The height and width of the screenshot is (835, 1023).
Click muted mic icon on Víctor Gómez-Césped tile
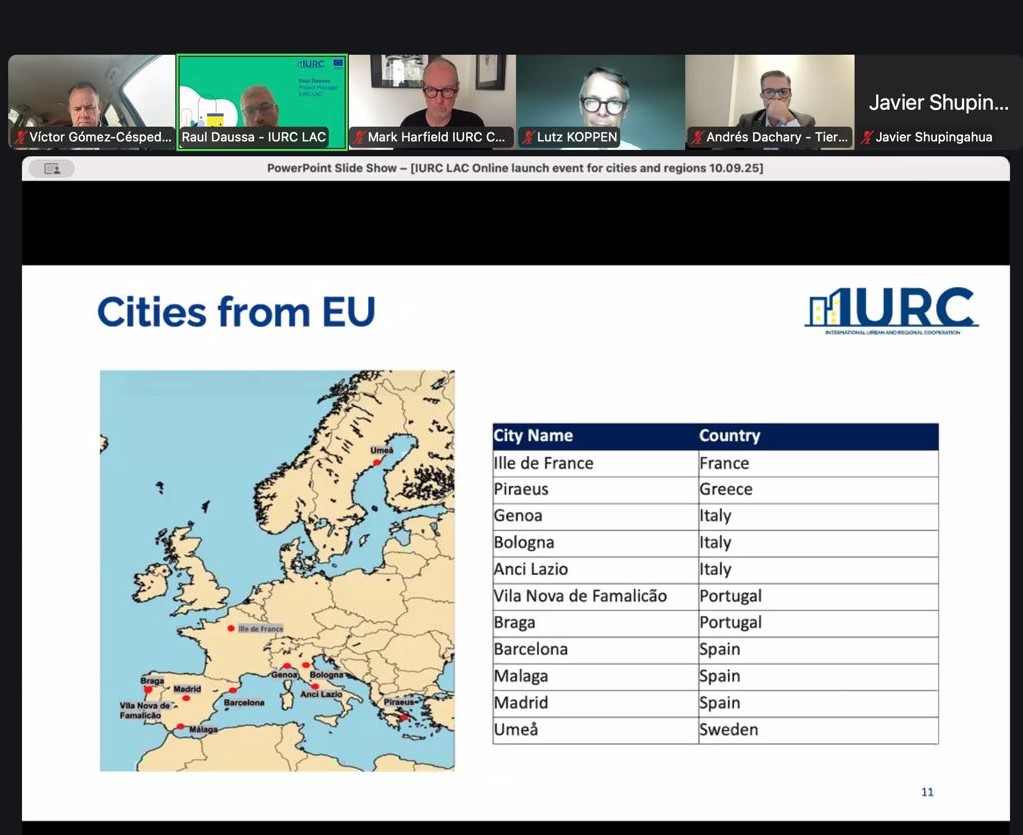click(20, 138)
